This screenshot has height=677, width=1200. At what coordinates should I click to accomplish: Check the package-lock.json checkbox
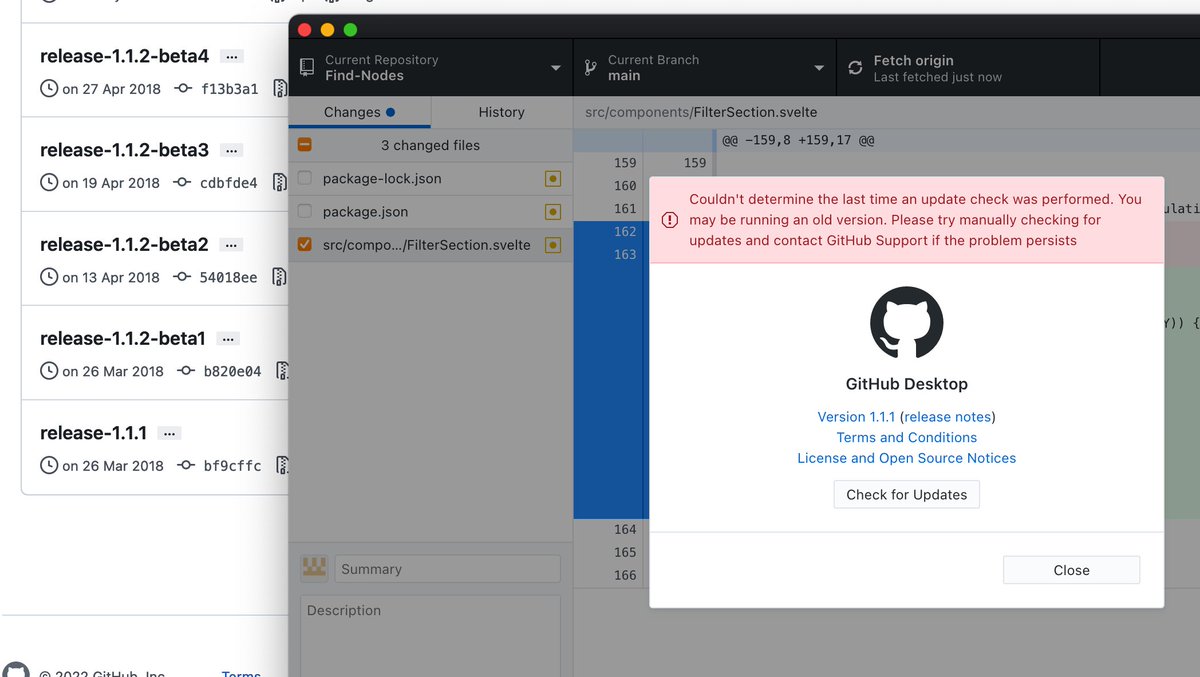(304, 178)
